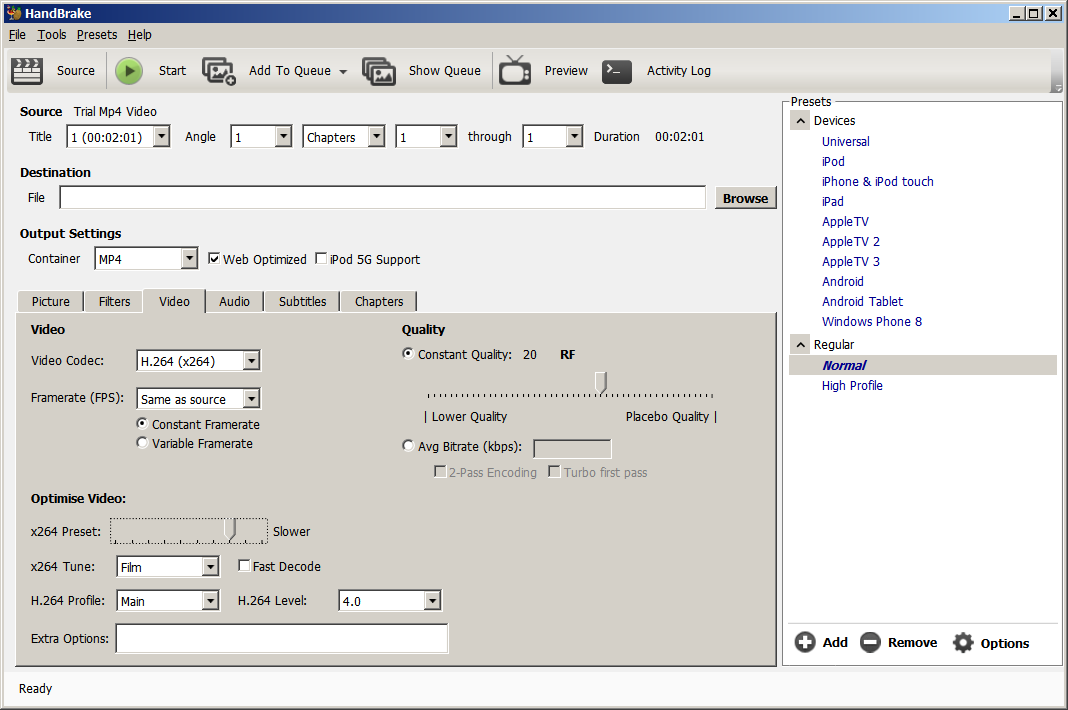
Task: Collapse the Devices presets group
Action: click(x=800, y=121)
